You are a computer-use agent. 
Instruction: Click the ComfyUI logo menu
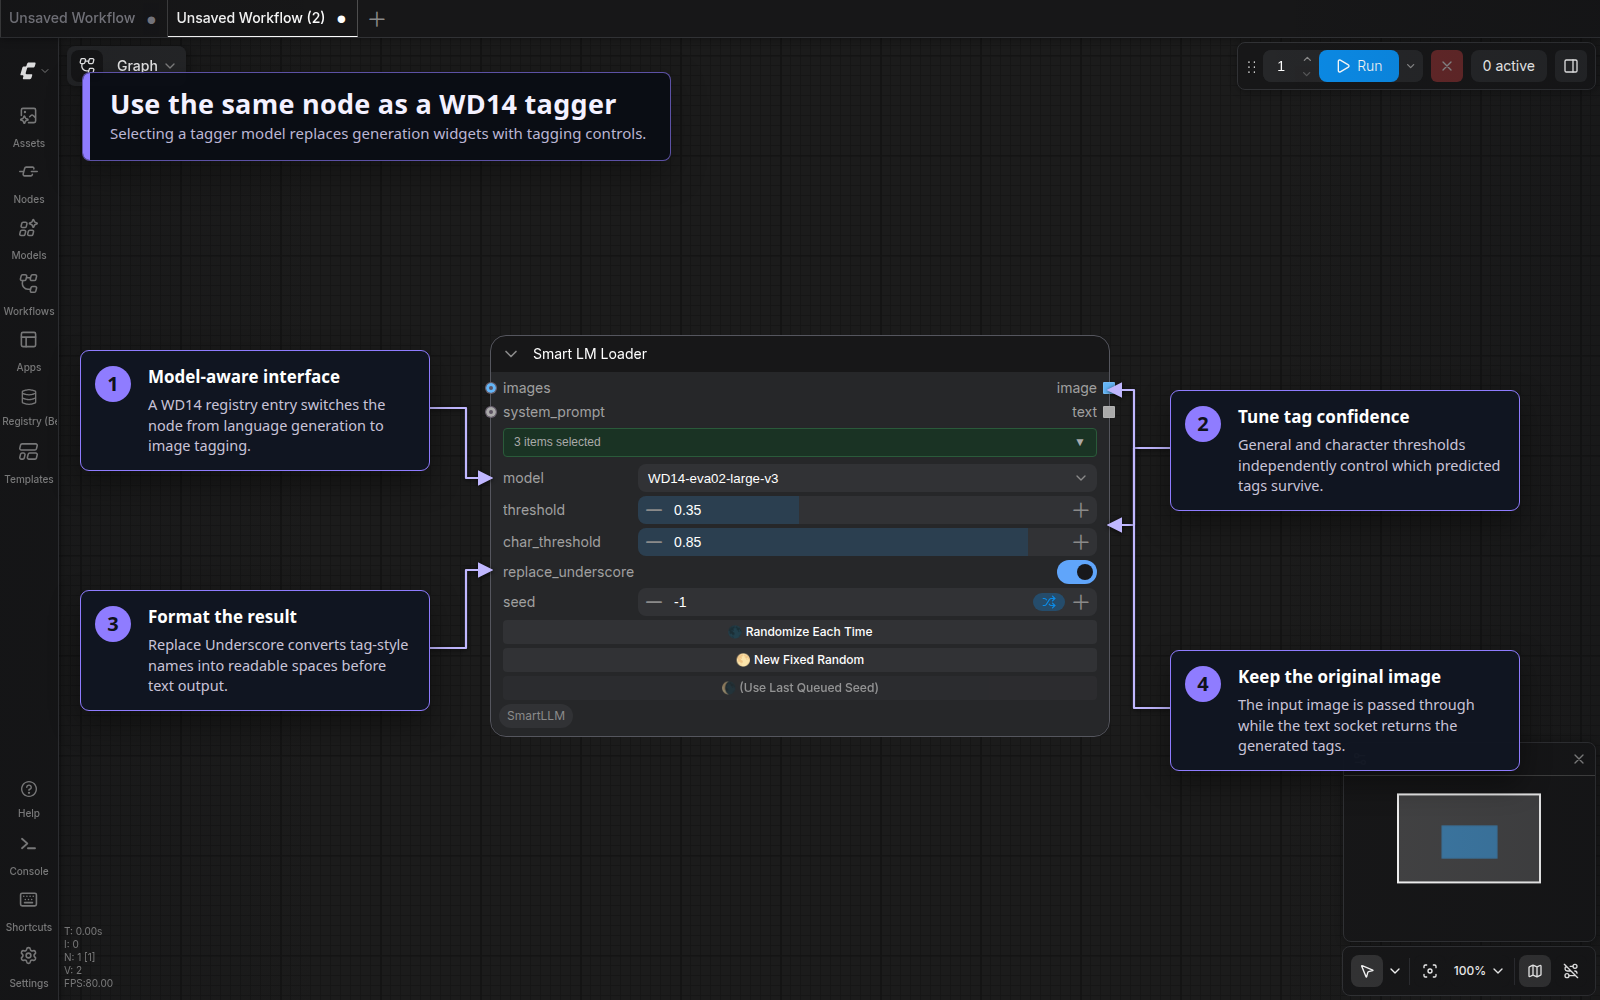coord(33,71)
